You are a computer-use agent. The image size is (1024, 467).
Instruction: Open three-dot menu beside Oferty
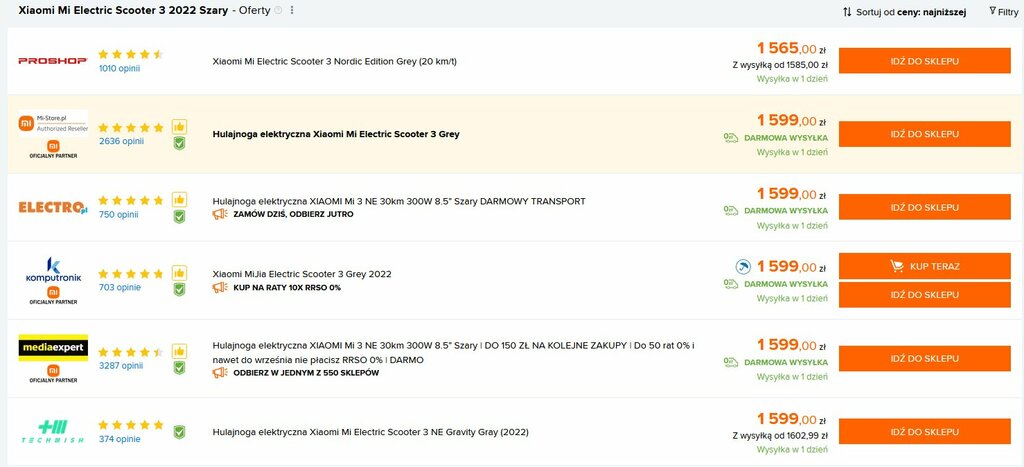pos(292,10)
